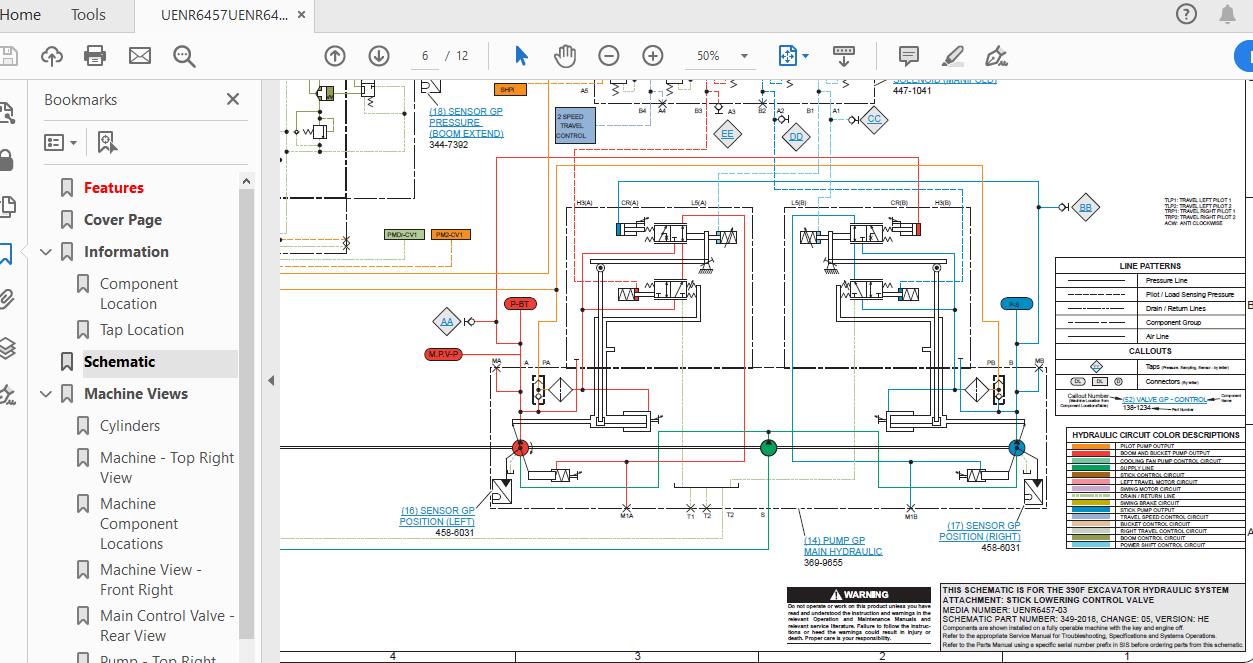The width and height of the screenshot is (1253, 663).
Task: Click the fit page view icon
Action: click(x=788, y=56)
